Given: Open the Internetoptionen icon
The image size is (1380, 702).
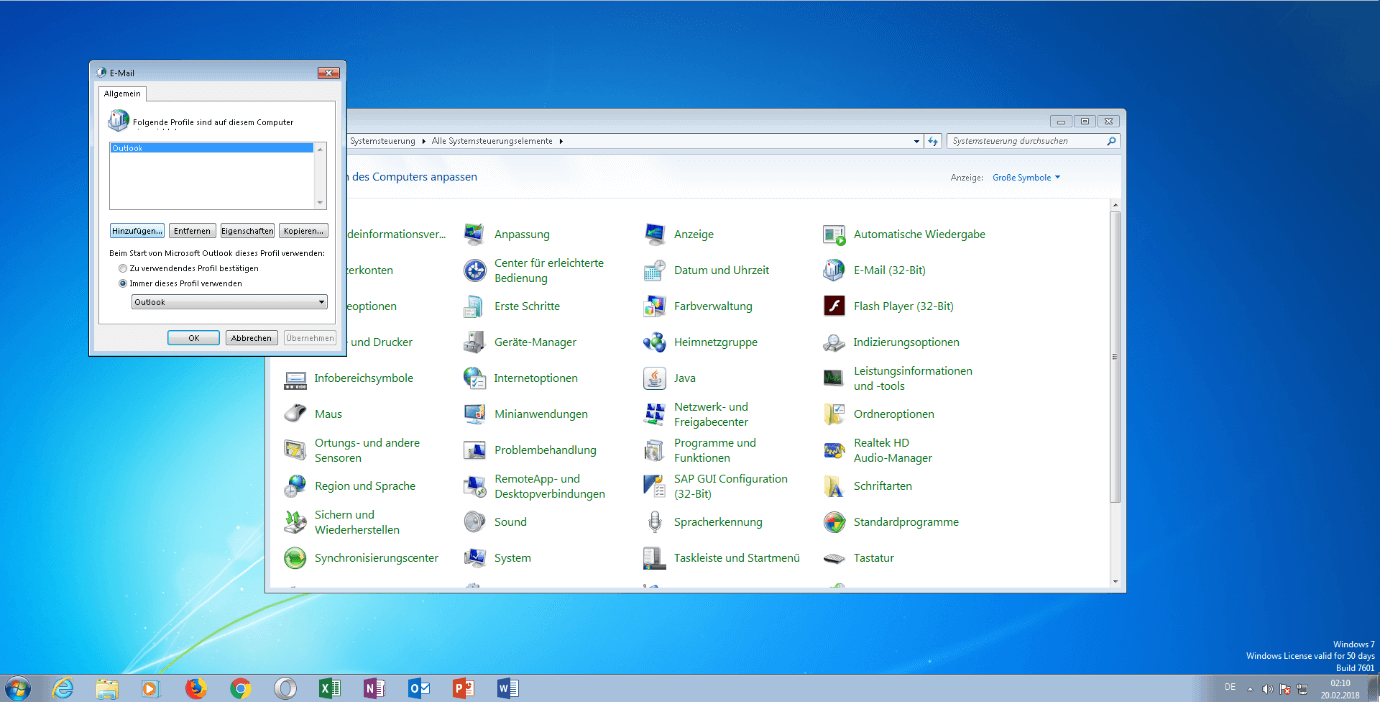Looking at the screenshot, I should 475,378.
